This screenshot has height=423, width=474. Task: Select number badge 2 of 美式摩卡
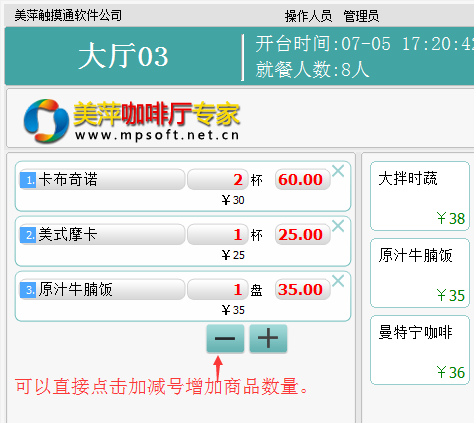coord(28,235)
